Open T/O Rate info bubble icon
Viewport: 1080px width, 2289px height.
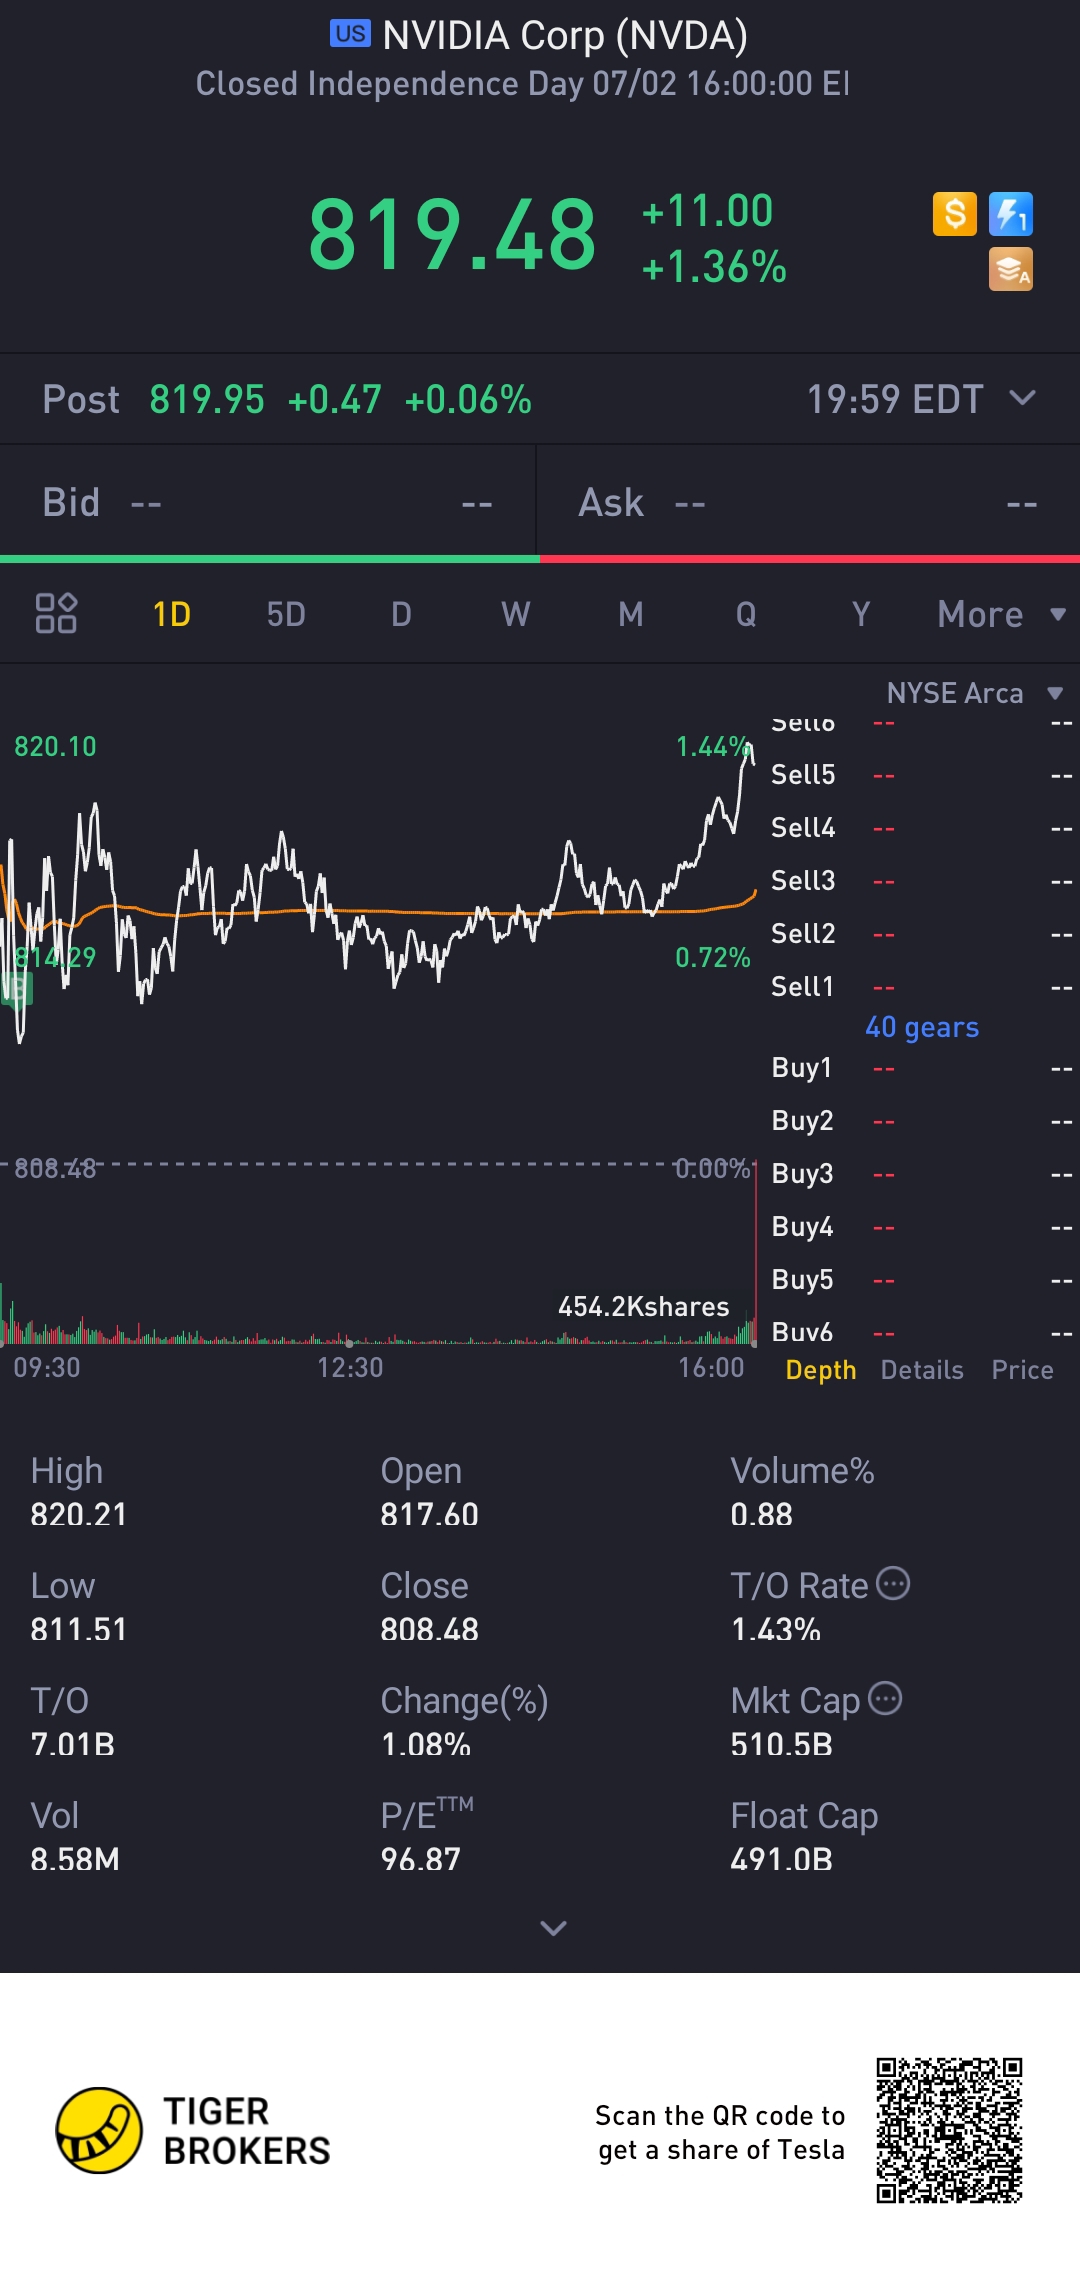click(893, 1584)
